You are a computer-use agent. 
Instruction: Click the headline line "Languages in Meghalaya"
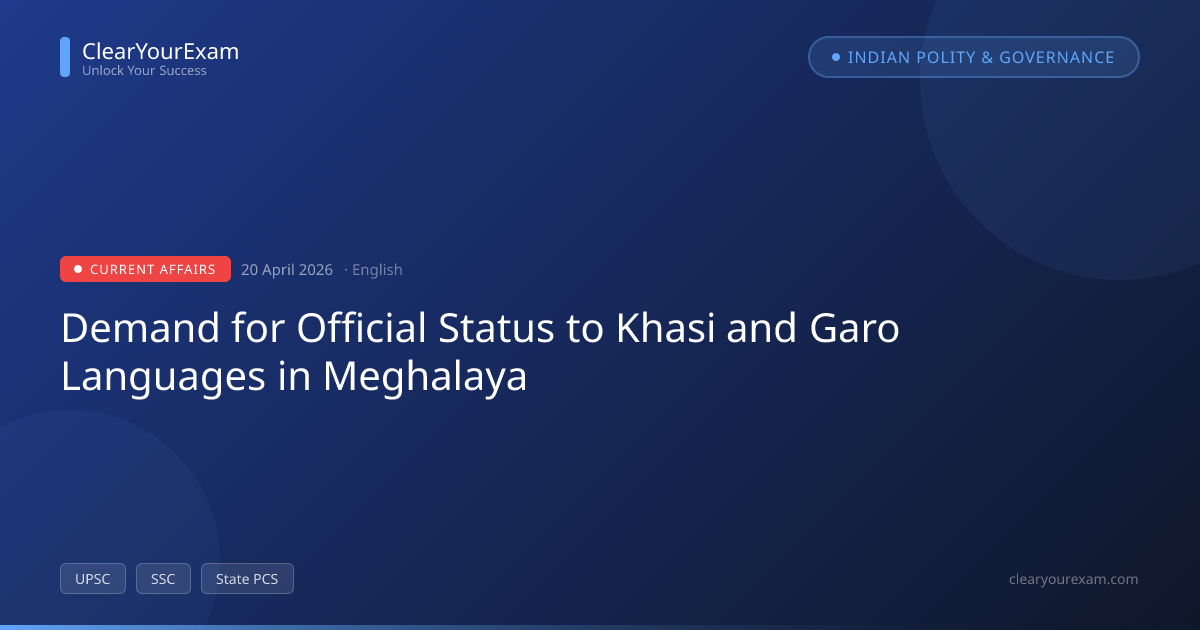[294, 378]
